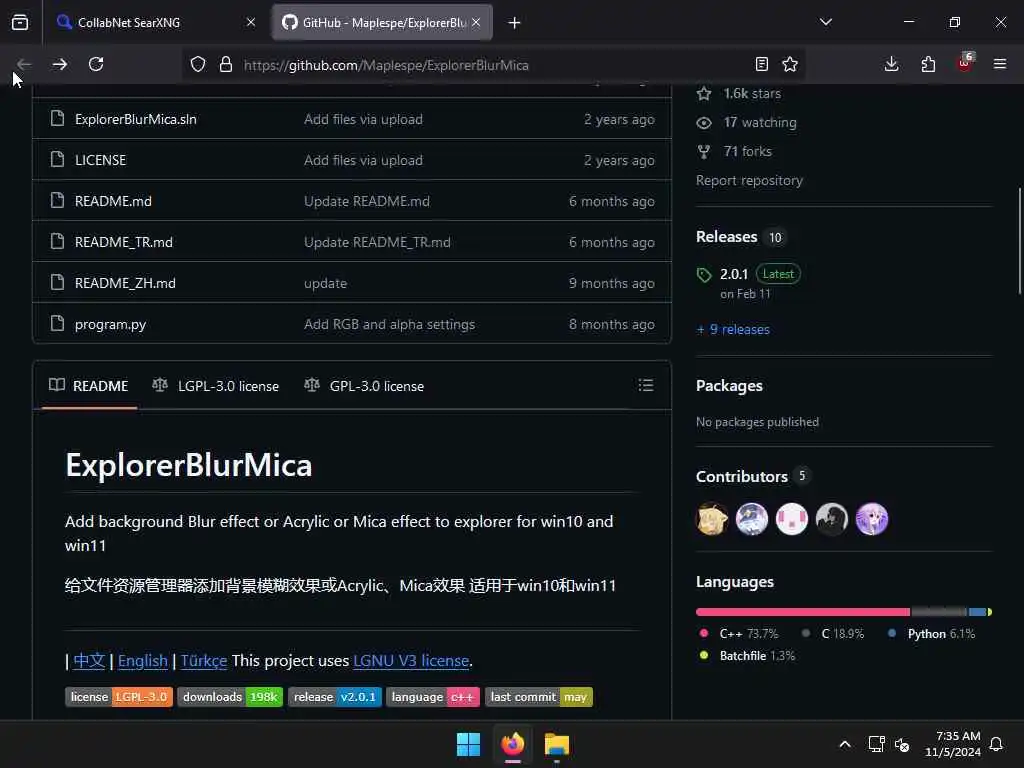Open Firefox application hamburger menu
This screenshot has height=768, width=1024.
1000,64
